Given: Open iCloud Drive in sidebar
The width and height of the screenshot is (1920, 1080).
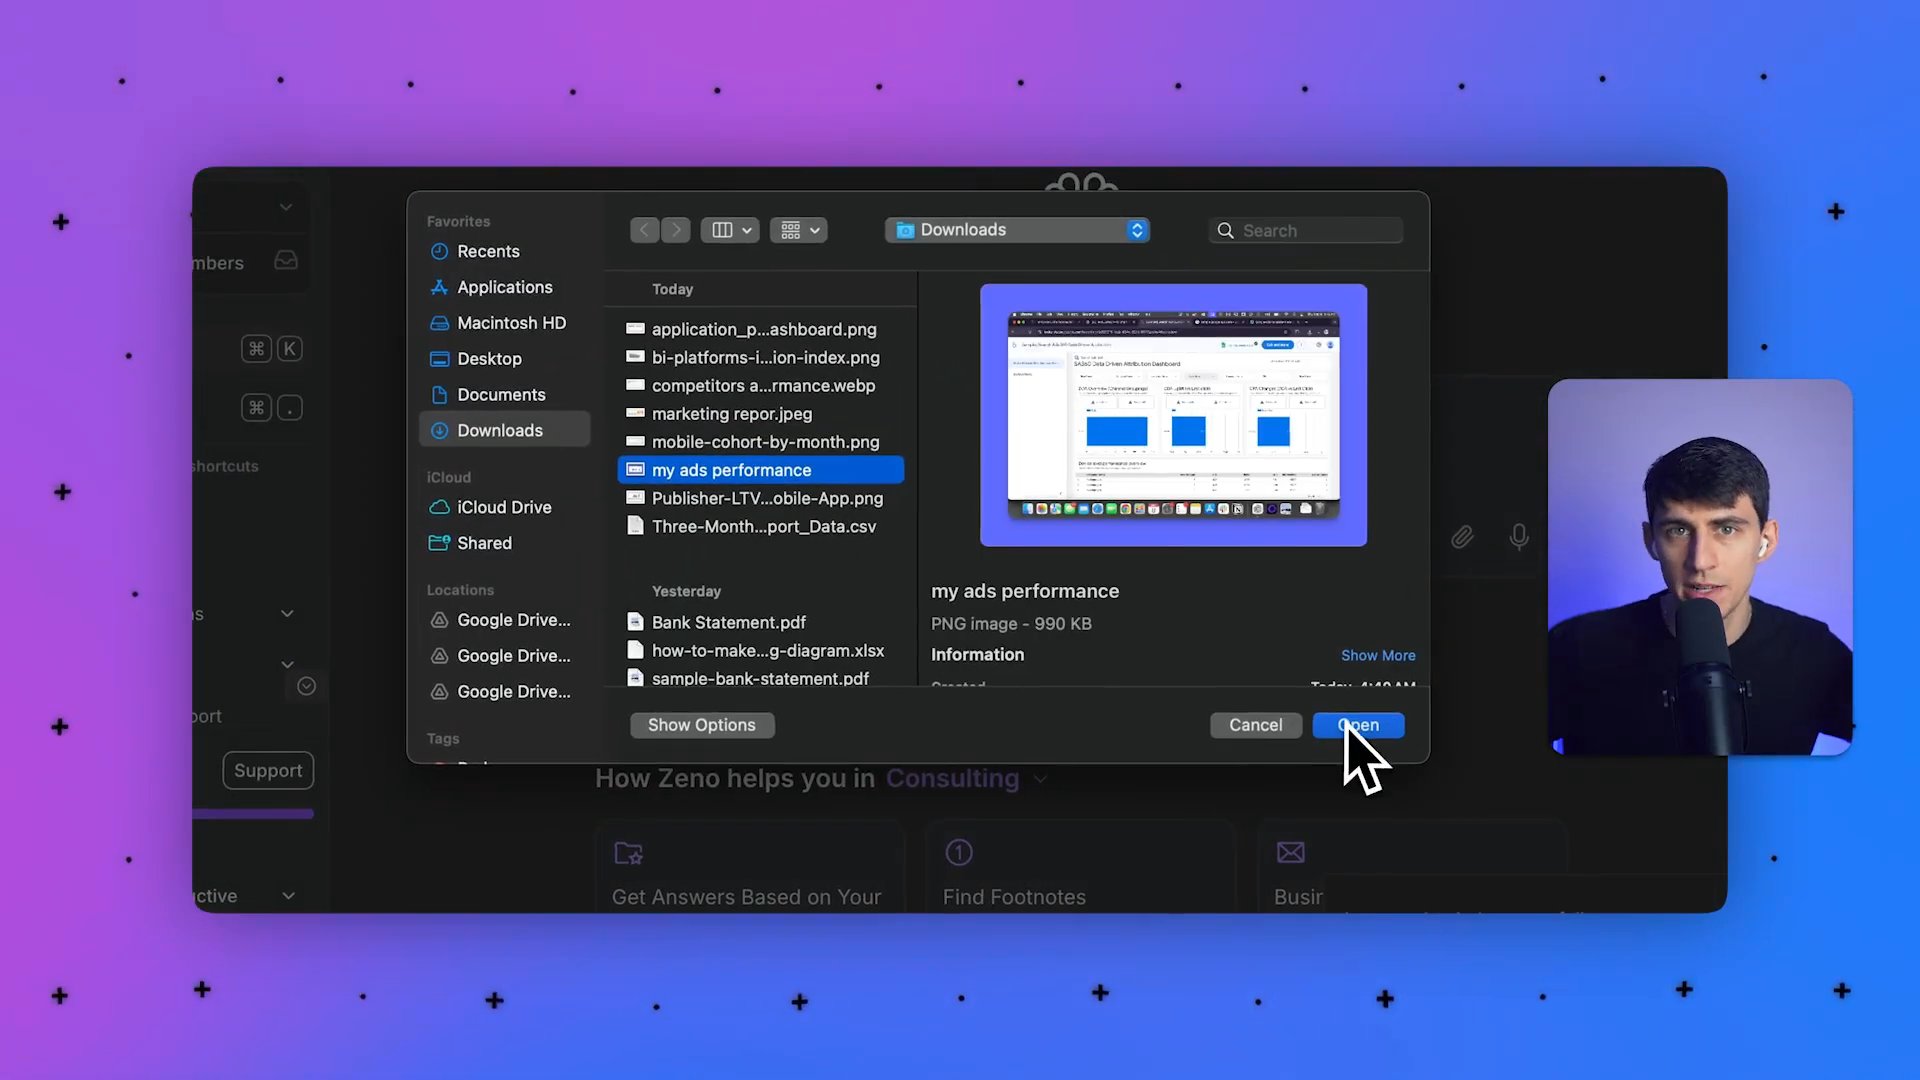Looking at the screenshot, I should [x=503, y=507].
